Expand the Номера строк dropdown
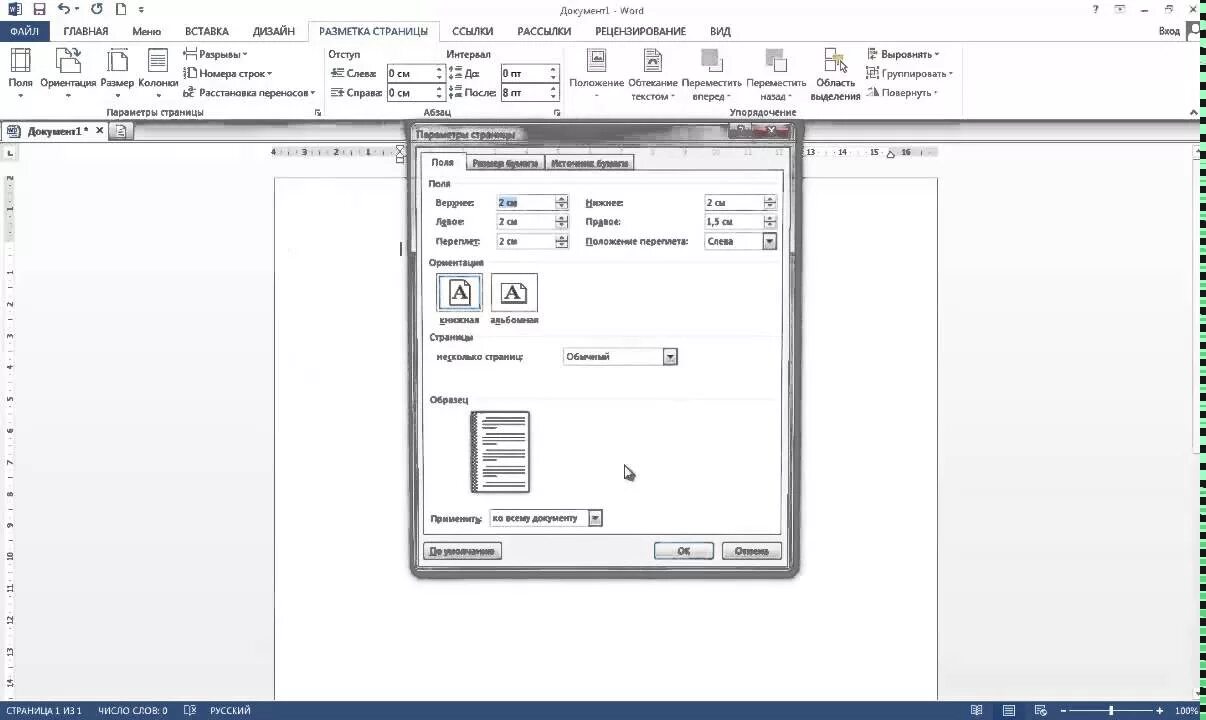 click(226, 73)
